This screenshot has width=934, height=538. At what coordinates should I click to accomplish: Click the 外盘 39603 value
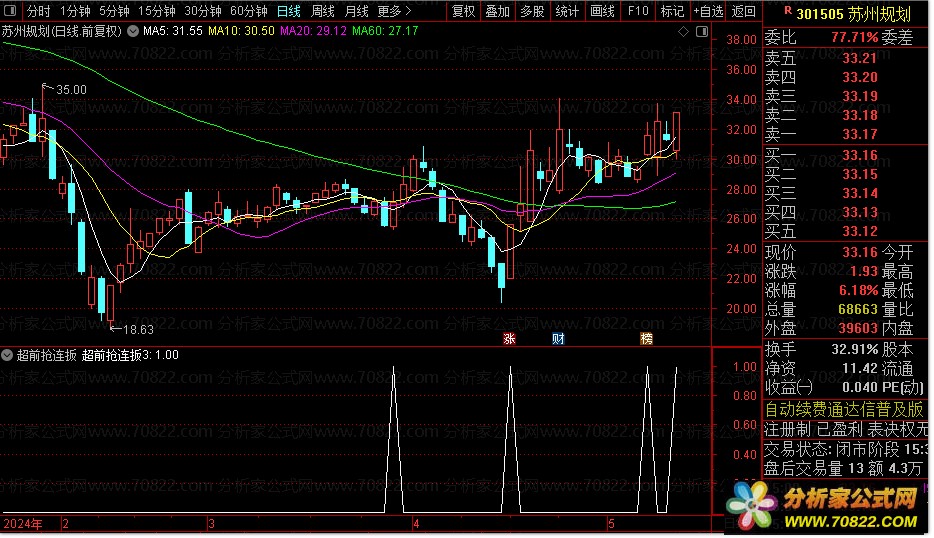(858, 328)
